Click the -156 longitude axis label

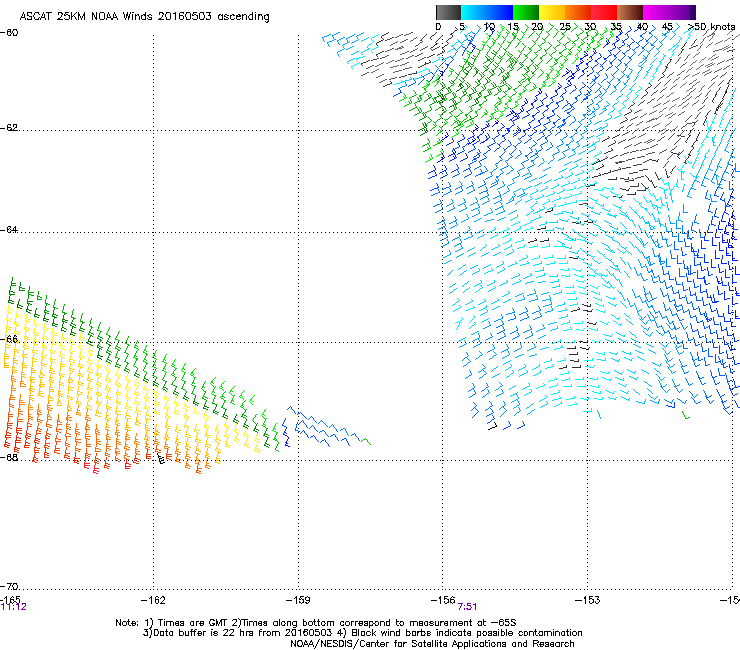pos(443,600)
